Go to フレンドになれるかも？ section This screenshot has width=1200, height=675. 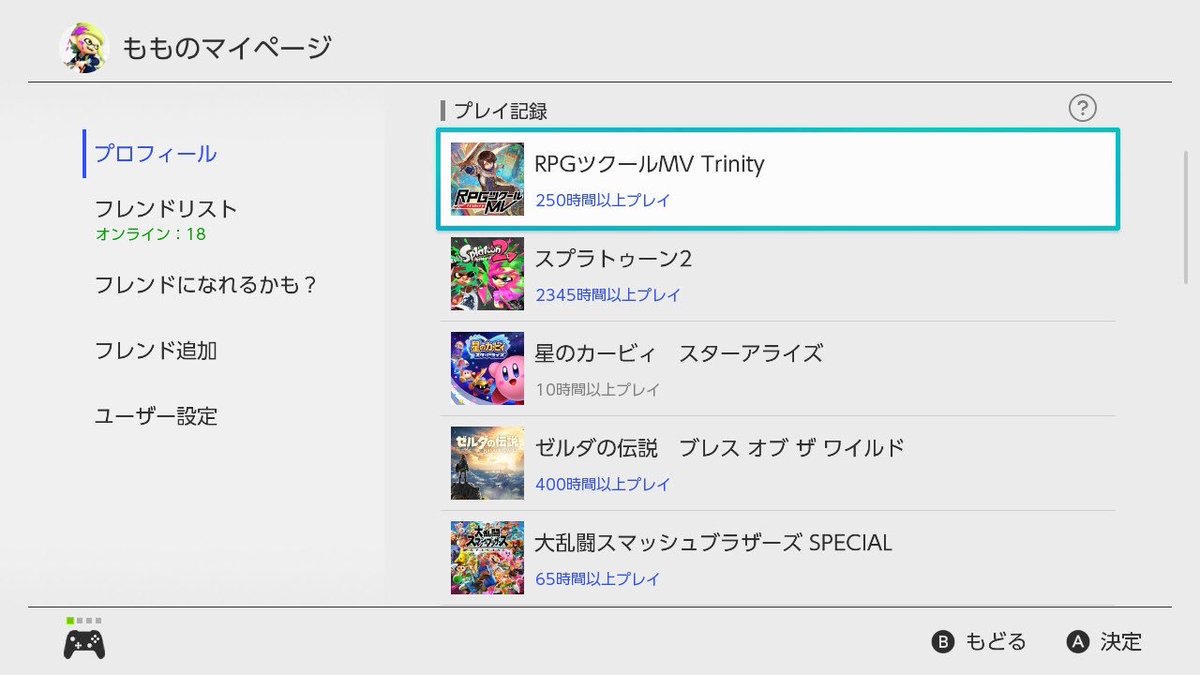[205, 285]
